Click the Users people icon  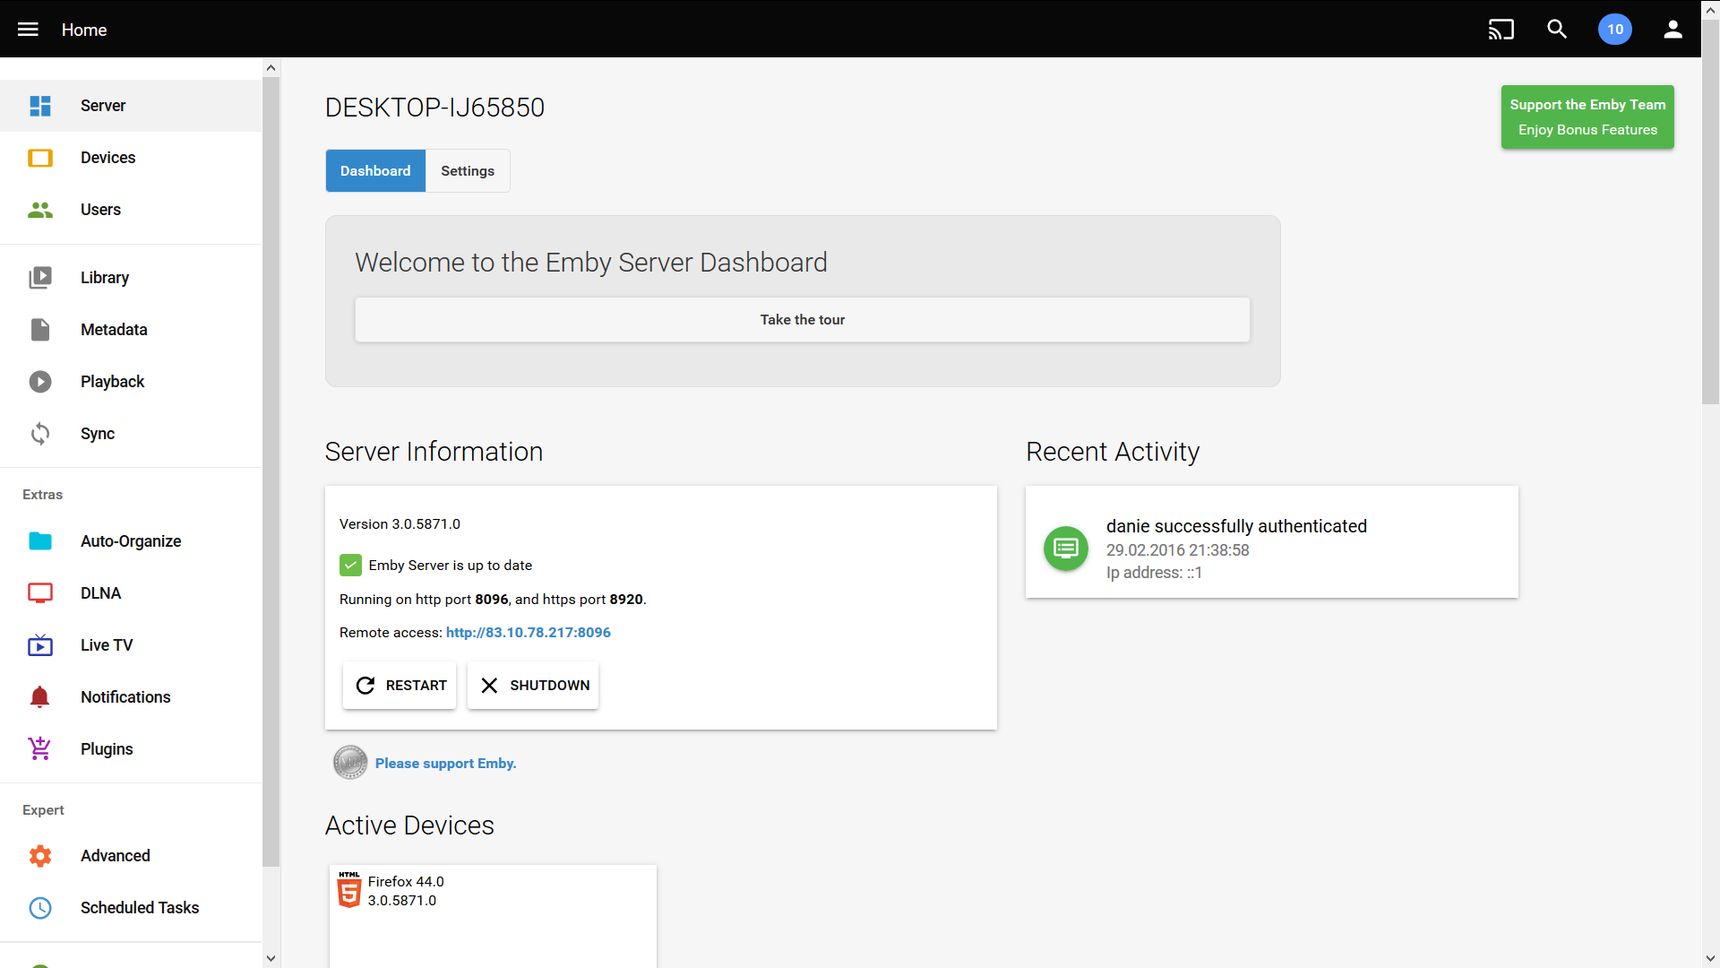coord(40,210)
